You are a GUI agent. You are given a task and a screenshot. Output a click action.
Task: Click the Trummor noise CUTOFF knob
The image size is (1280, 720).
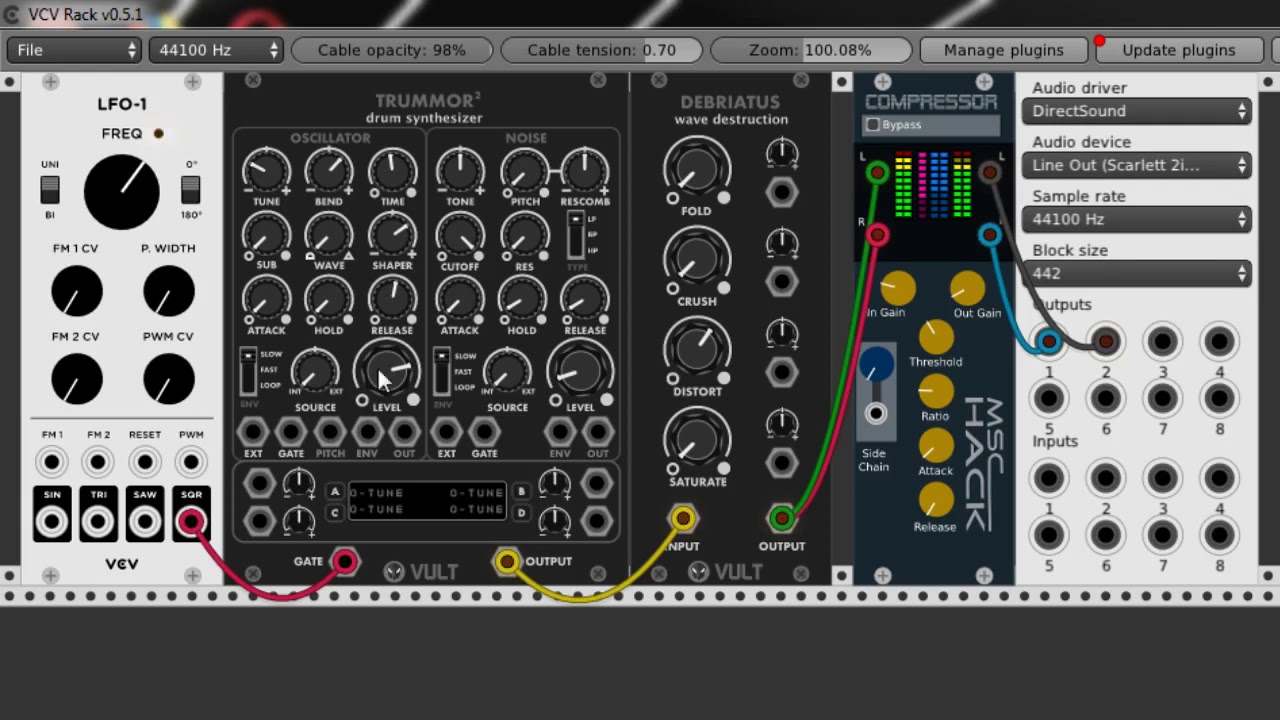click(x=460, y=237)
